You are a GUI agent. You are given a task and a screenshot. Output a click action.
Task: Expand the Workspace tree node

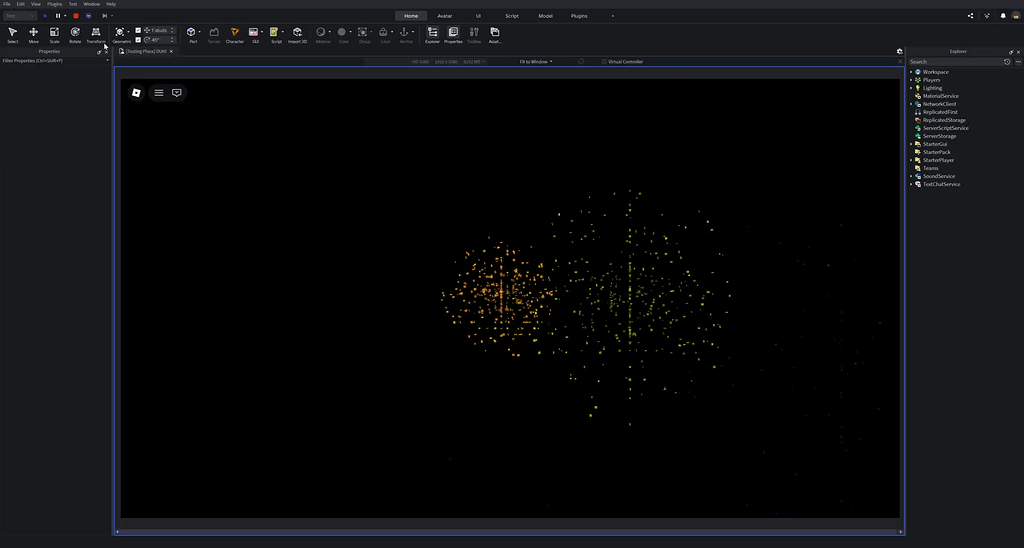point(911,72)
